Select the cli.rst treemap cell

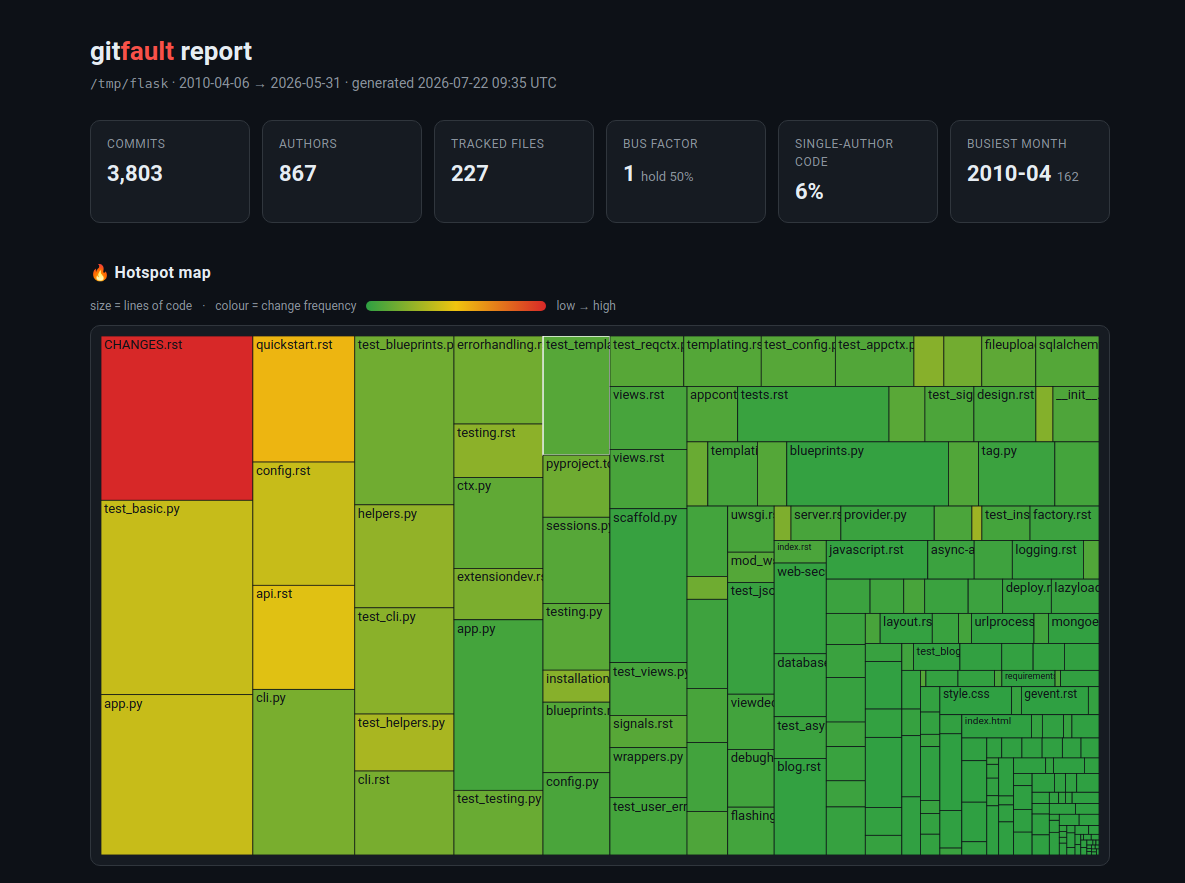(x=404, y=813)
